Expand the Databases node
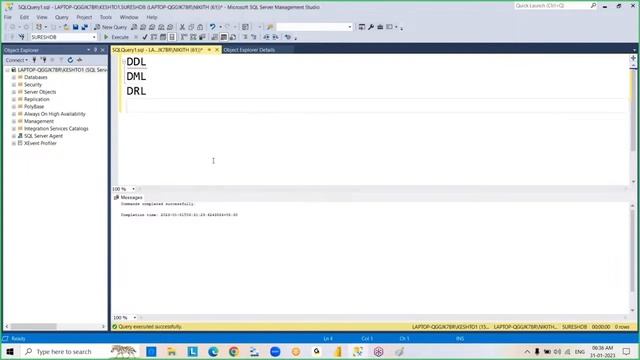The width and height of the screenshot is (640, 360). pos(14,77)
